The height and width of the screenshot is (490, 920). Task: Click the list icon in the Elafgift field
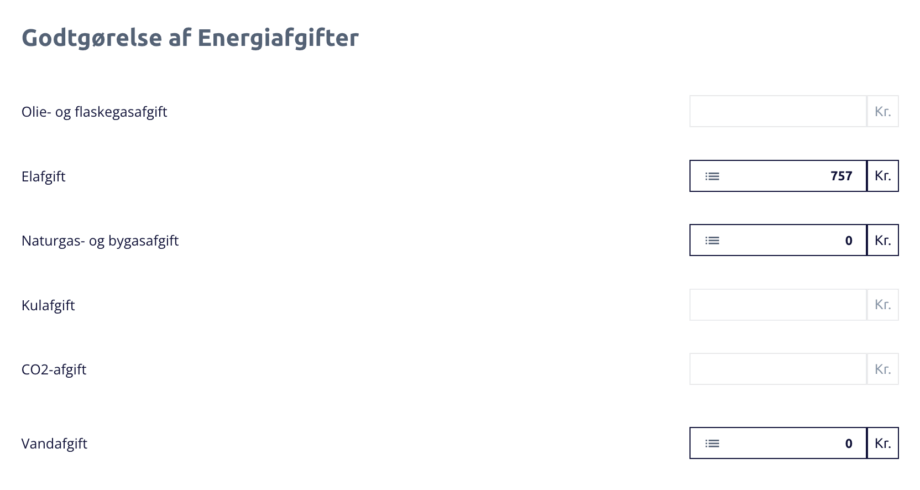pyautogui.click(x=712, y=176)
